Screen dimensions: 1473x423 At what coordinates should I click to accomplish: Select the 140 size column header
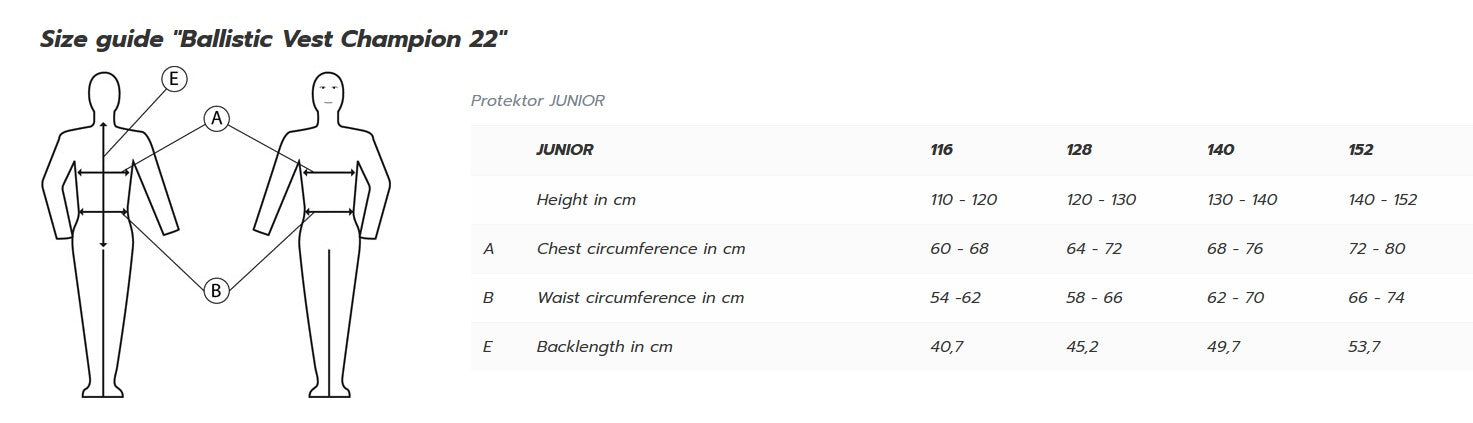1220,150
